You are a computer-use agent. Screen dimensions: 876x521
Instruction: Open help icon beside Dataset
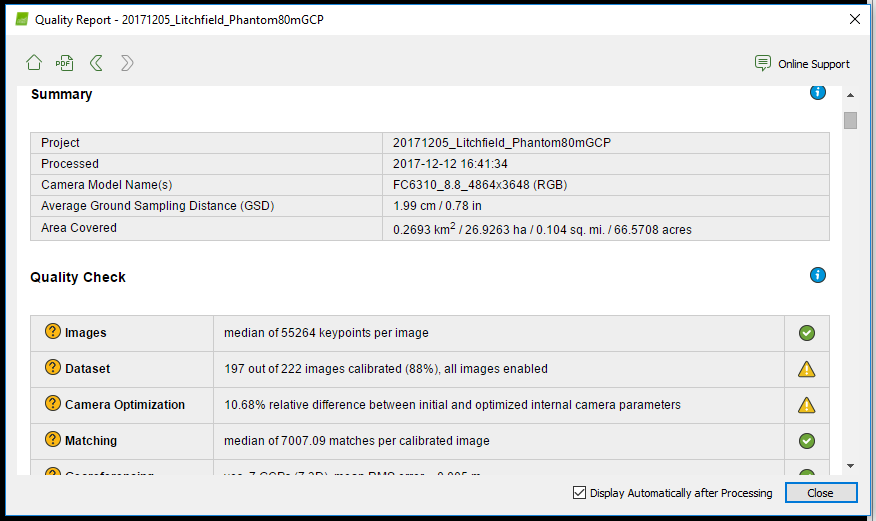[x=53, y=367]
